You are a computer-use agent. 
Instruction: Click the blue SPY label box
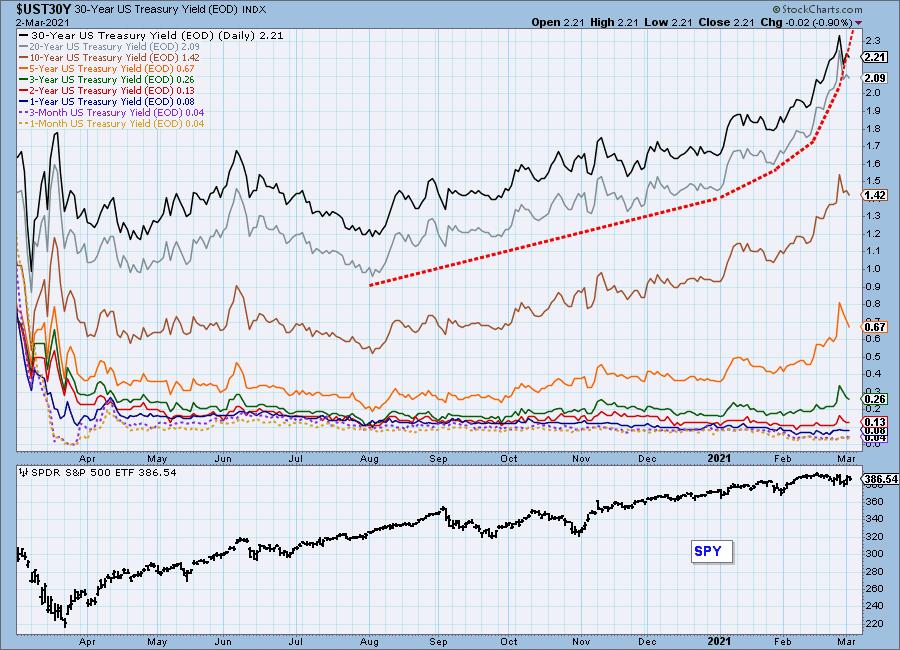click(x=711, y=551)
